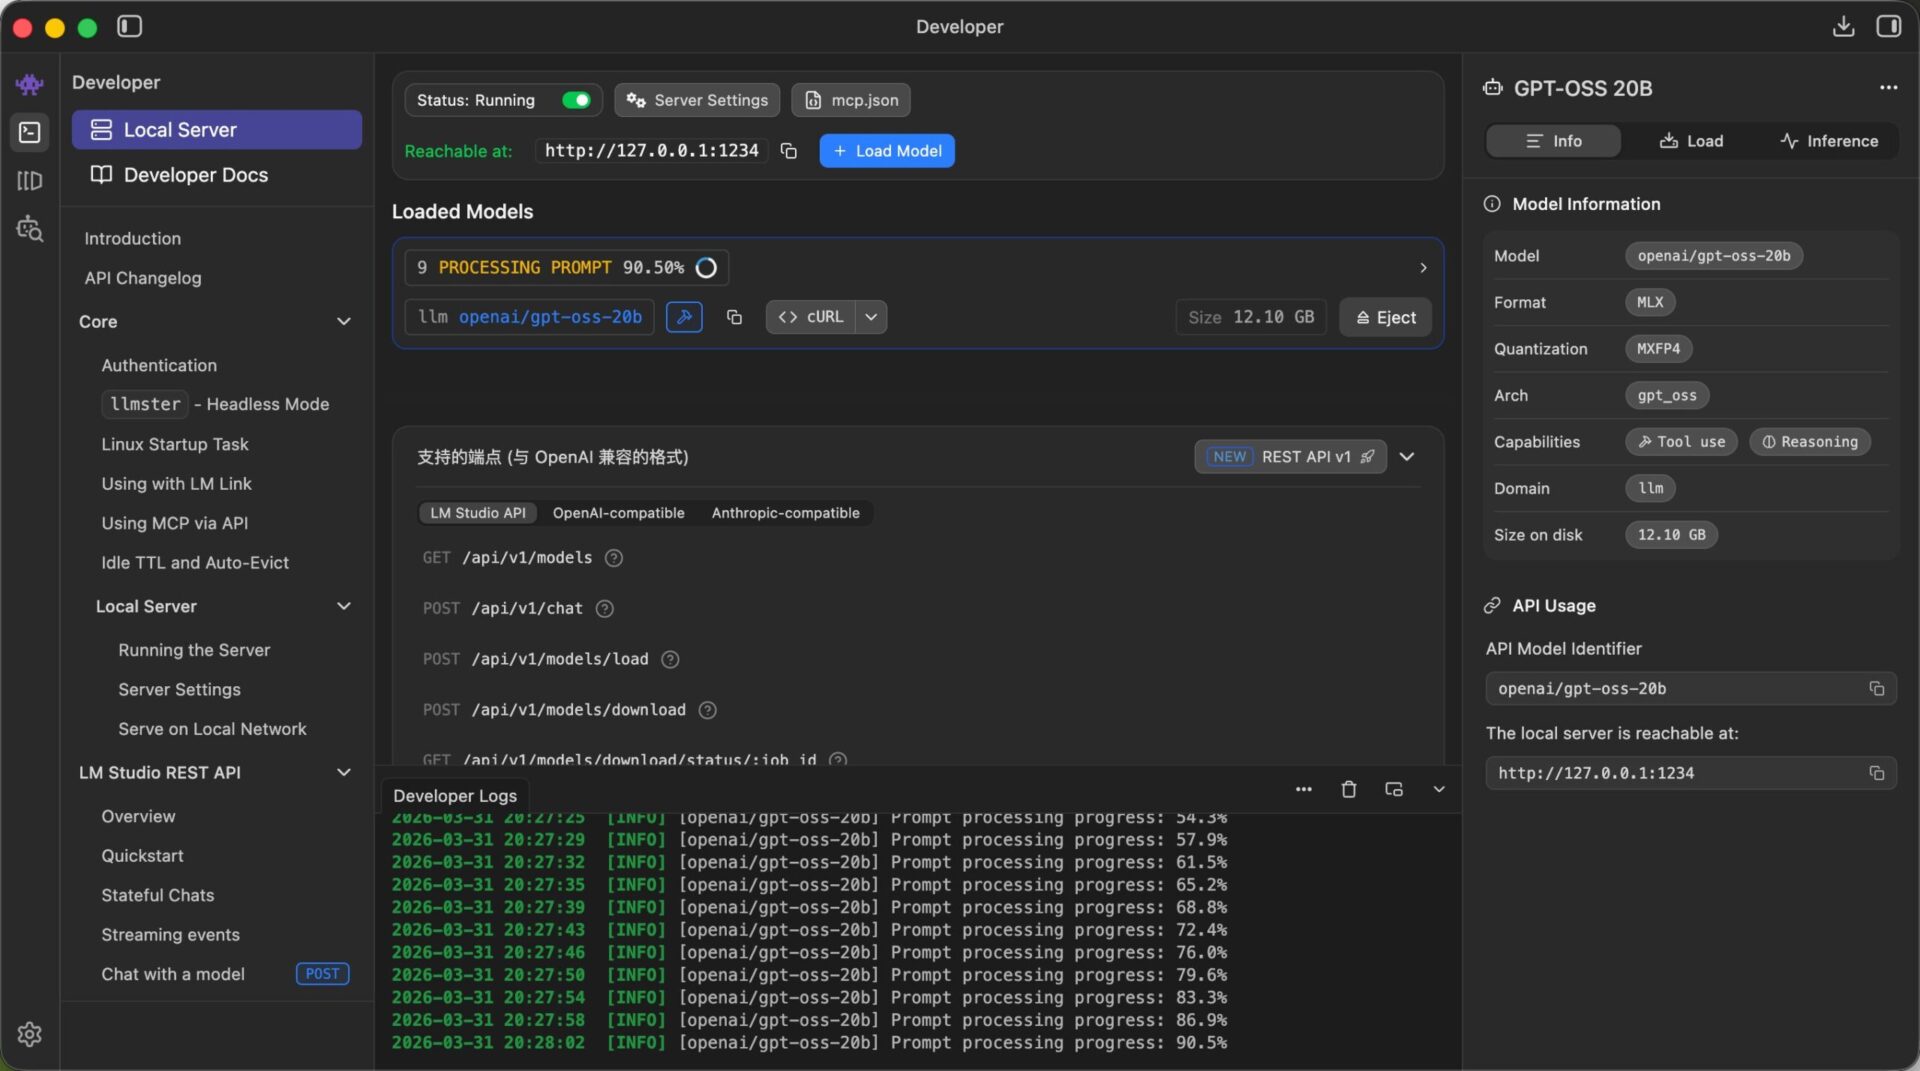The height and width of the screenshot is (1071, 1920).
Task: Open the cURL dropdown arrow
Action: tap(871, 317)
